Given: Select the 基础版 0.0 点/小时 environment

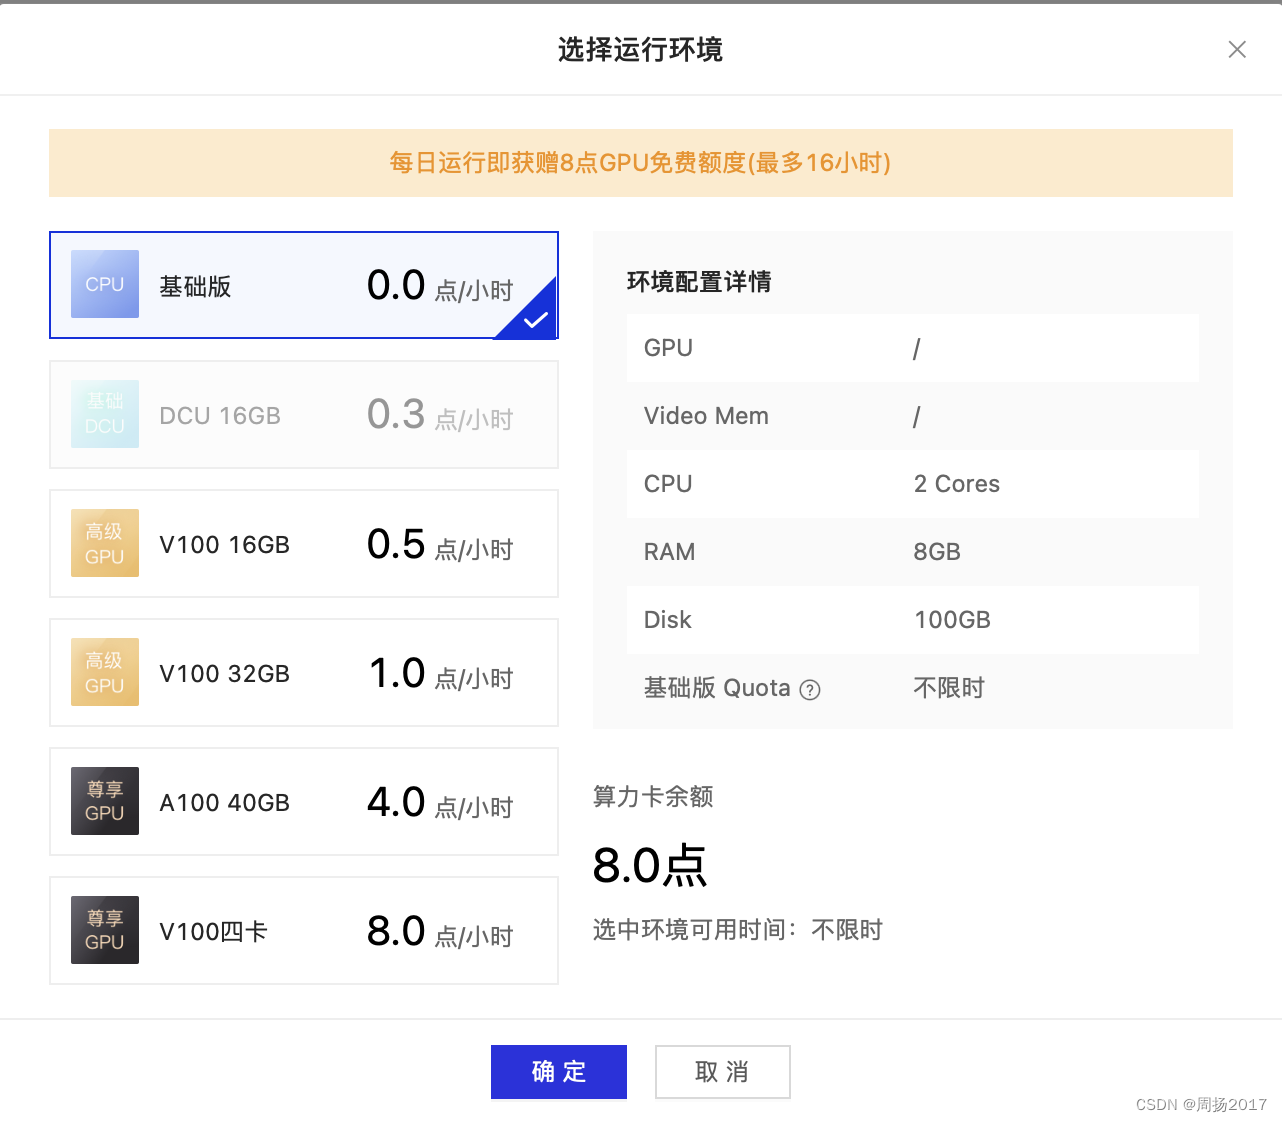Looking at the screenshot, I should 304,285.
